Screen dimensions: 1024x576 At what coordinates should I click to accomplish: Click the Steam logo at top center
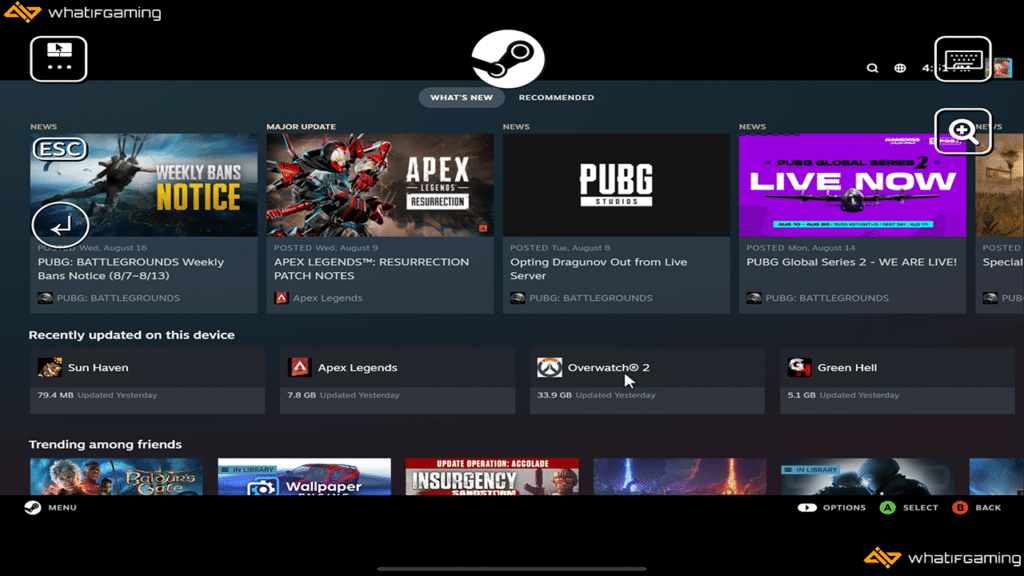coord(508,59)
